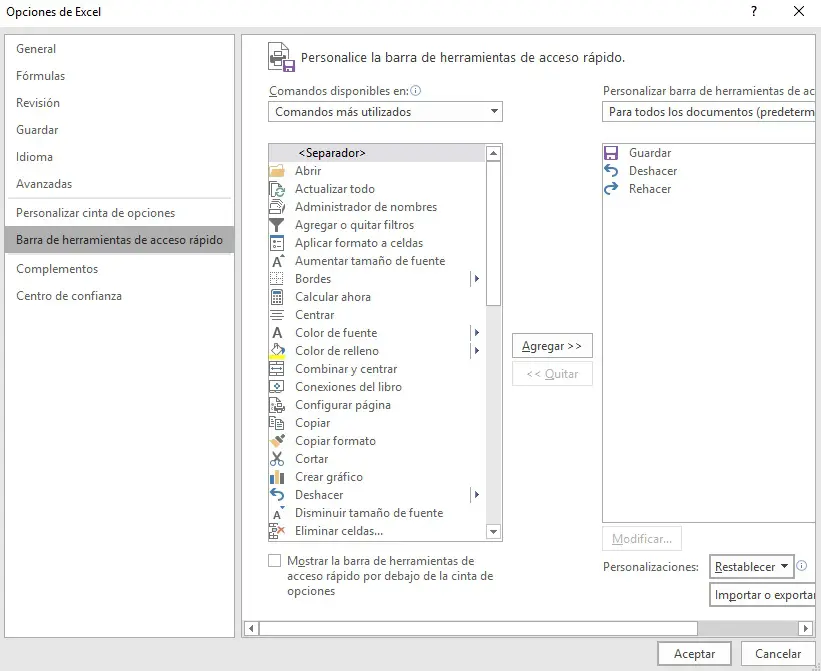Viewport: 821px width, 671px height.
Task: Expand the Bordes submenu arrow
Action: click(476, 279)
